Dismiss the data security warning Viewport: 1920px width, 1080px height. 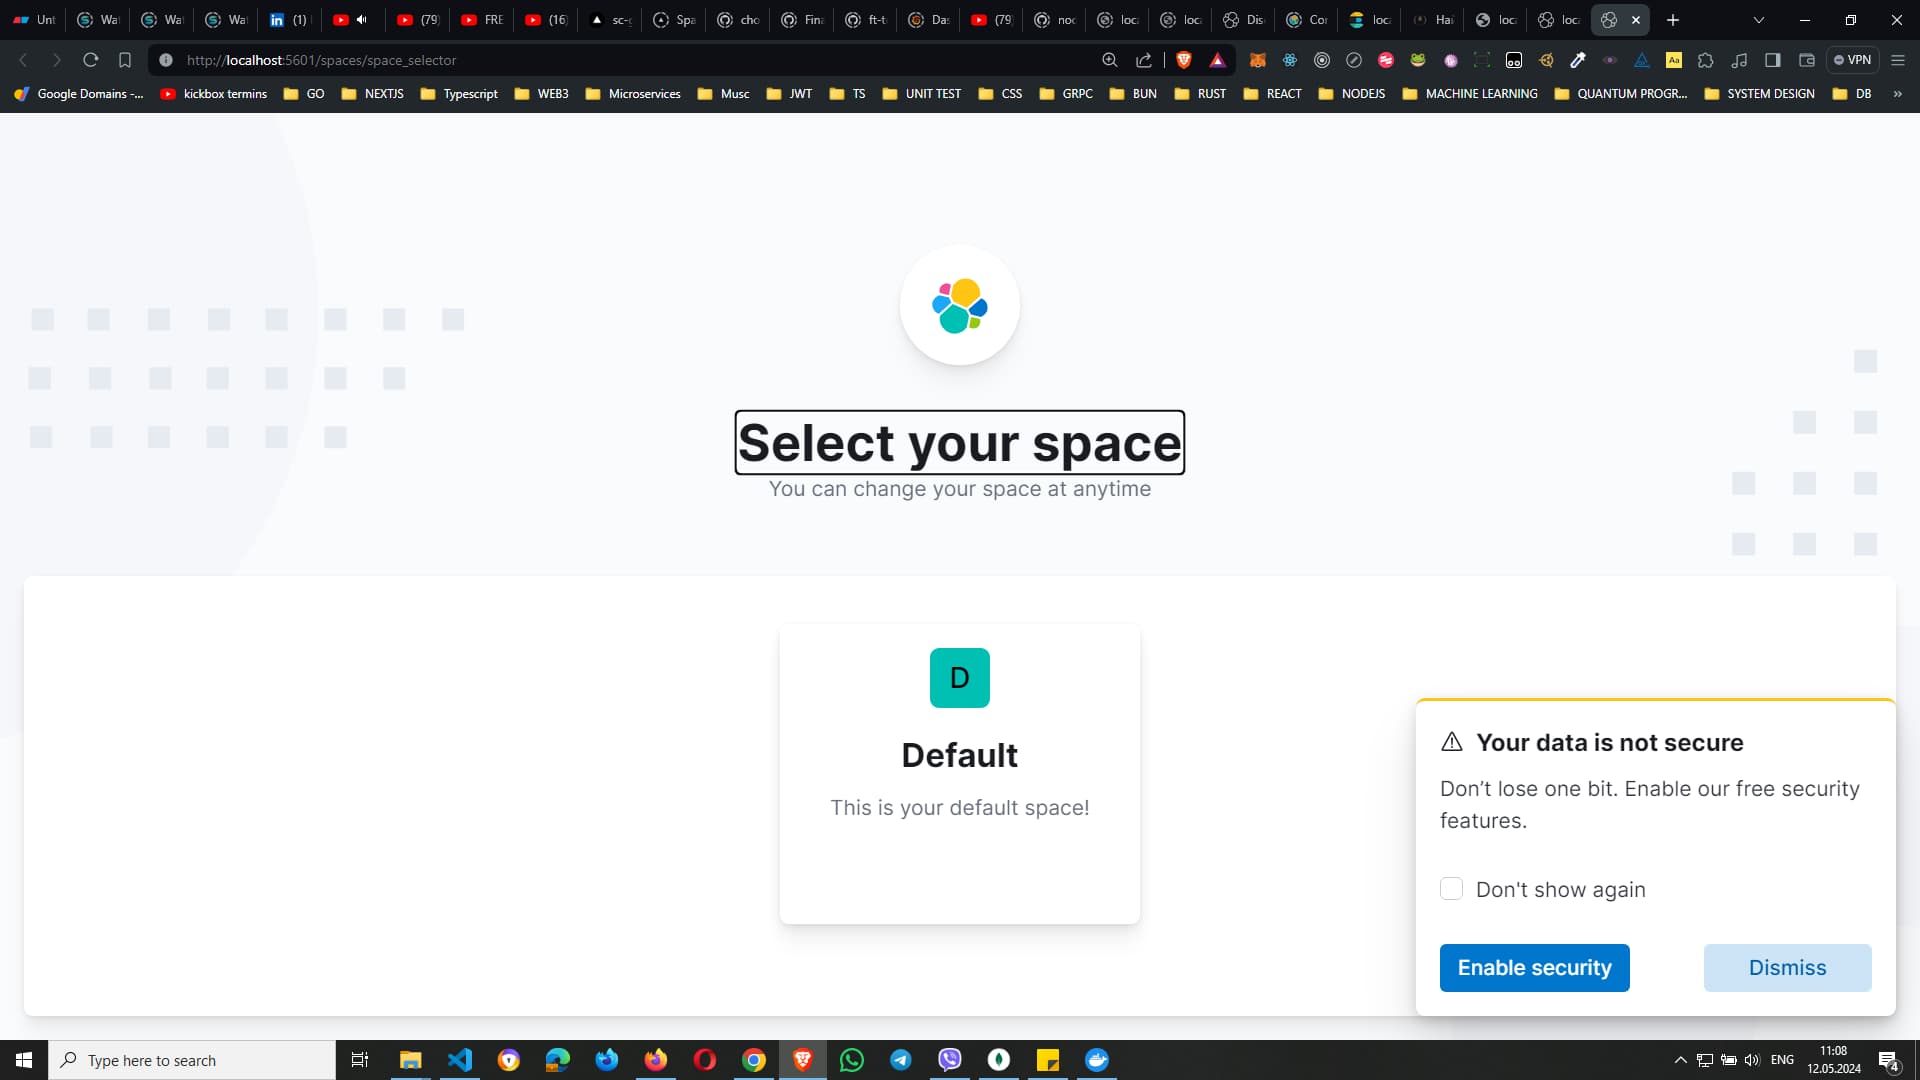pos(1787,967)
